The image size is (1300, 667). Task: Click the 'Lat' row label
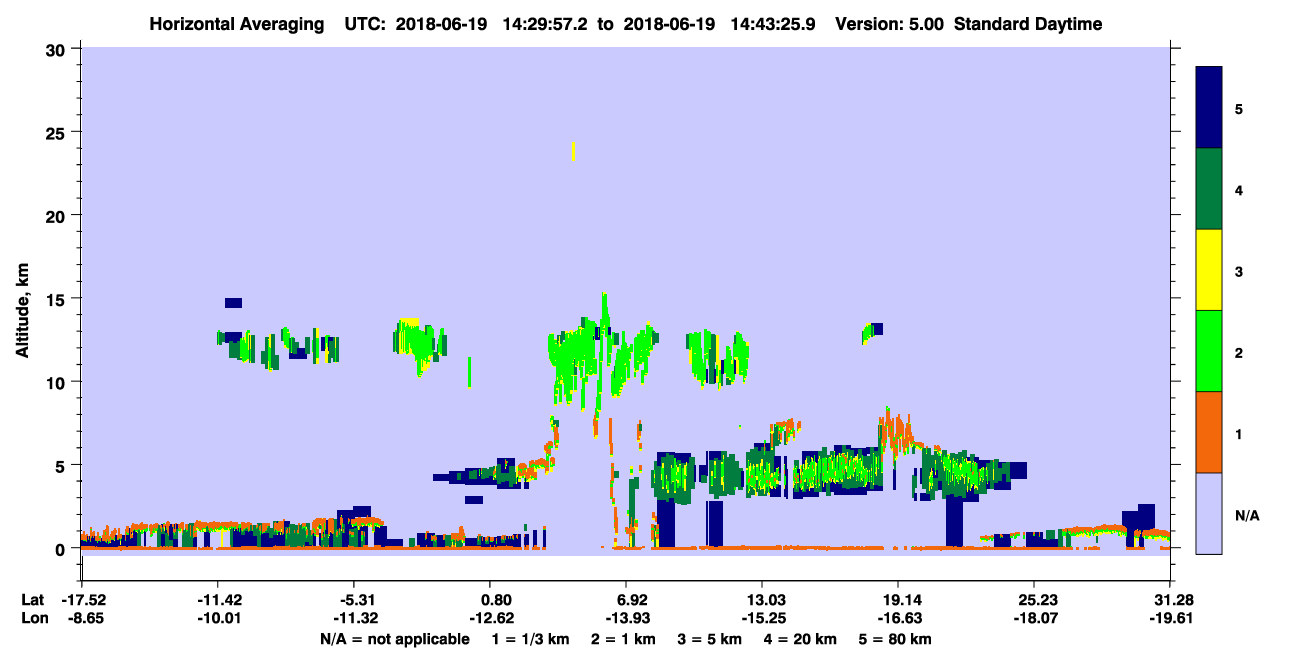[x=33, y=600]
